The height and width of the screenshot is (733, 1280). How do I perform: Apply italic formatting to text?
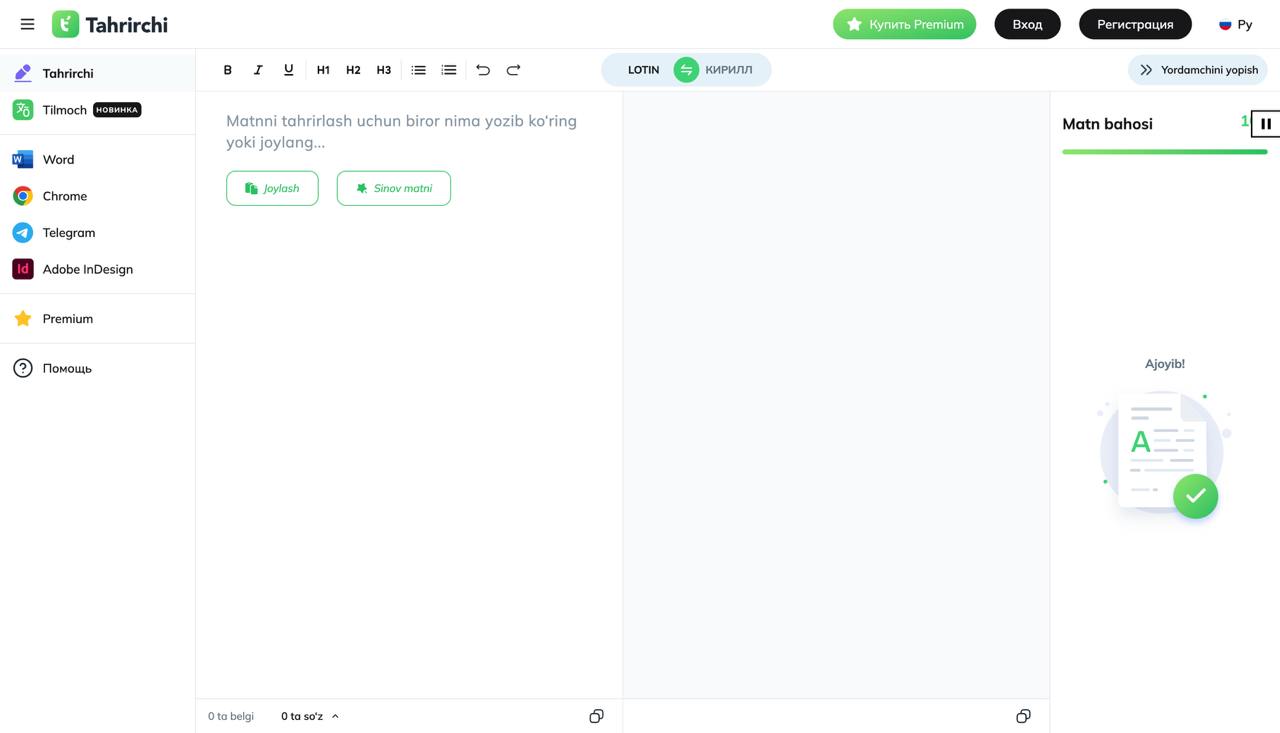258,70
